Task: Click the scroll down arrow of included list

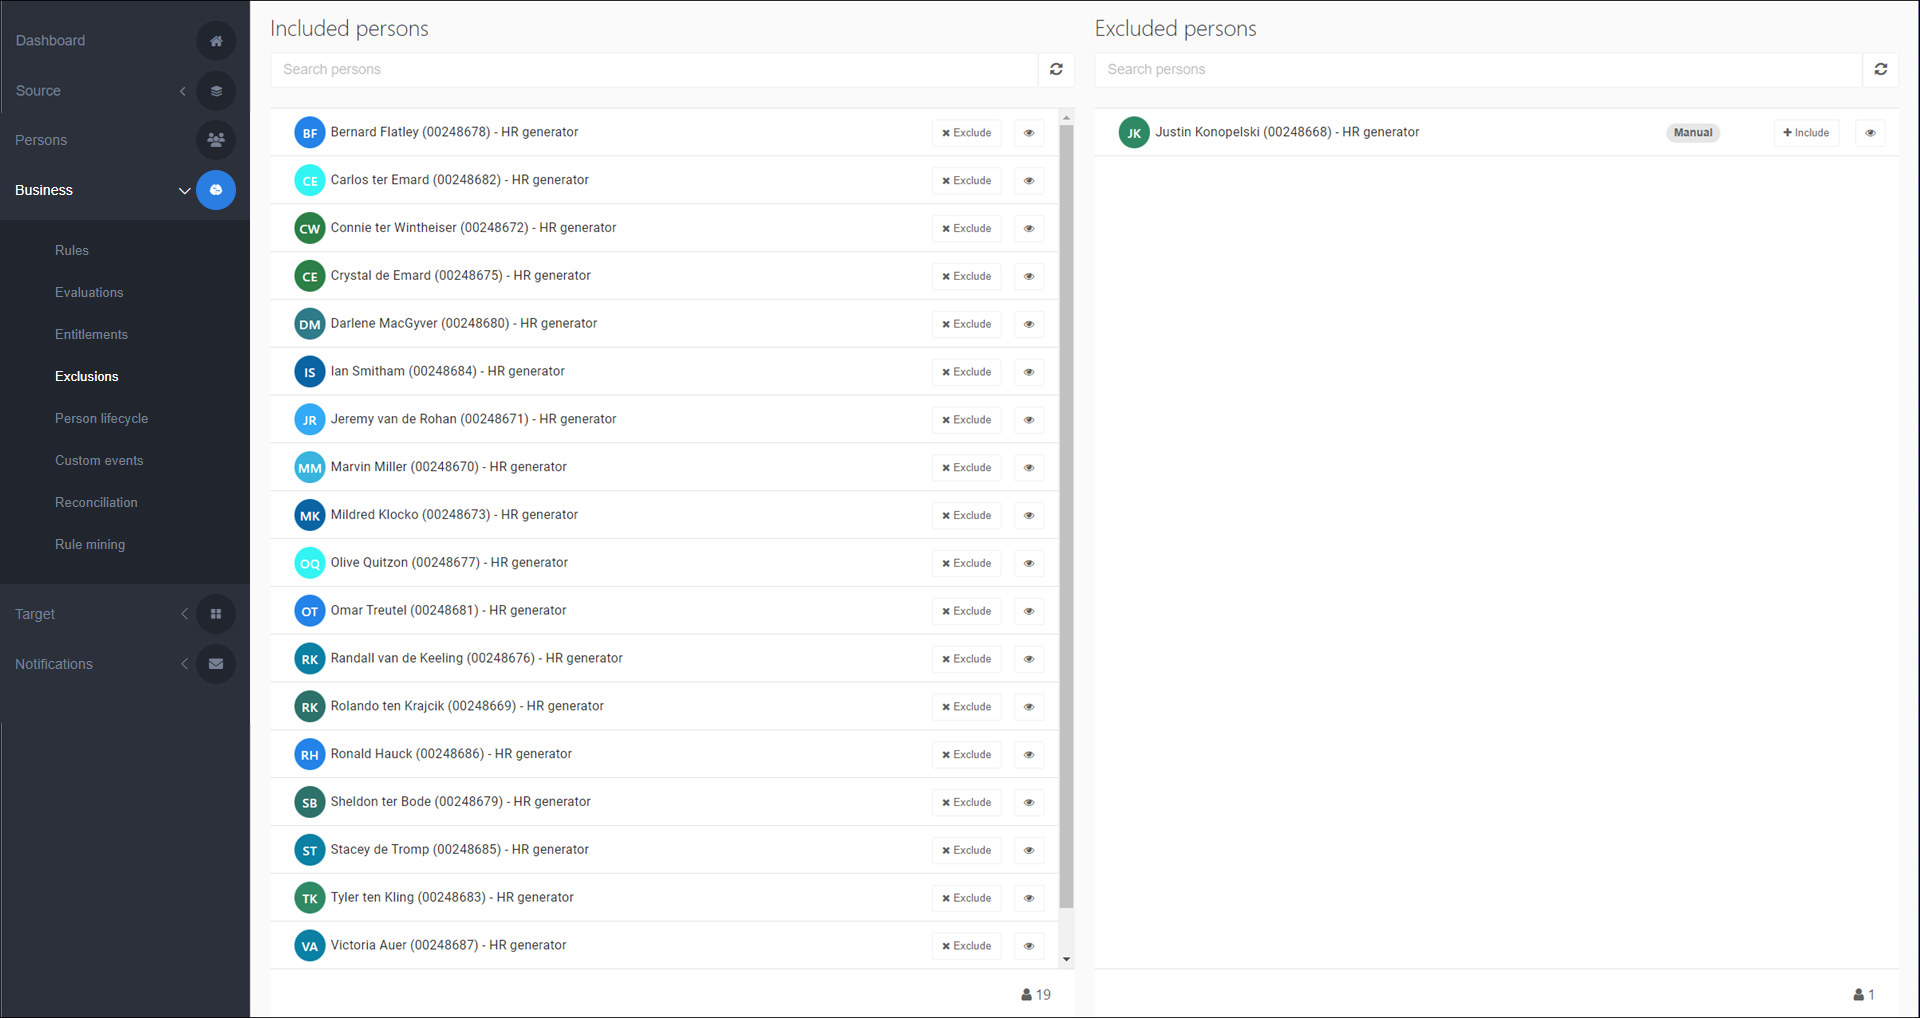Action: (1066, 959)
